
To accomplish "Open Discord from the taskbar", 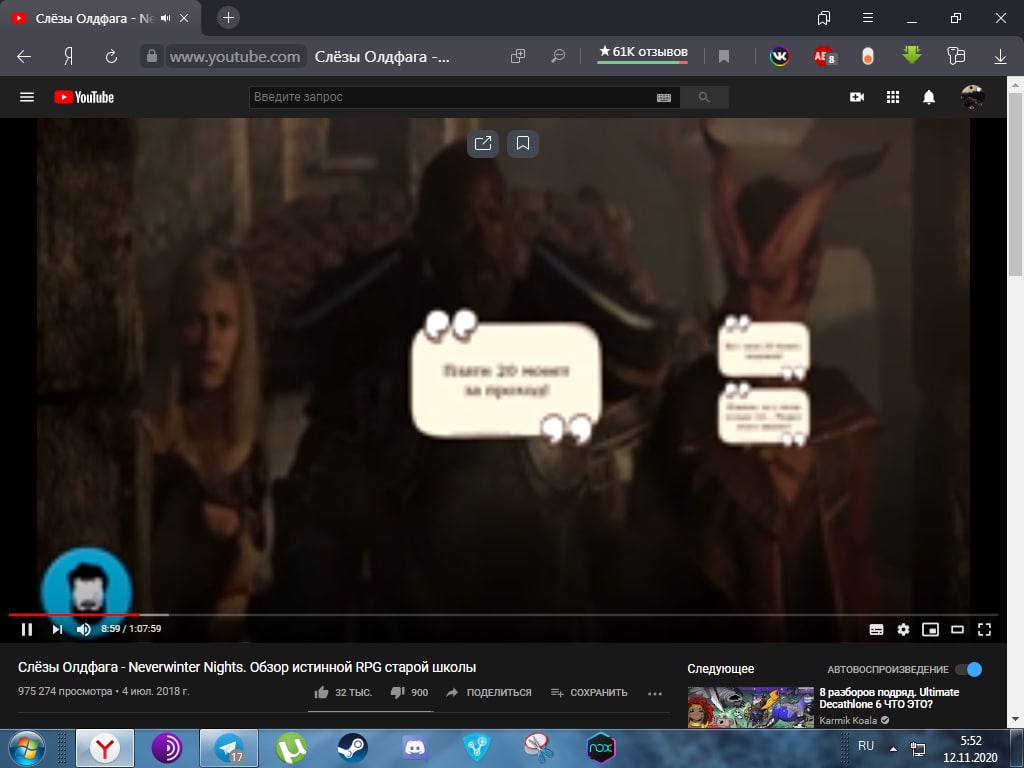I will [x=415, y=748].
